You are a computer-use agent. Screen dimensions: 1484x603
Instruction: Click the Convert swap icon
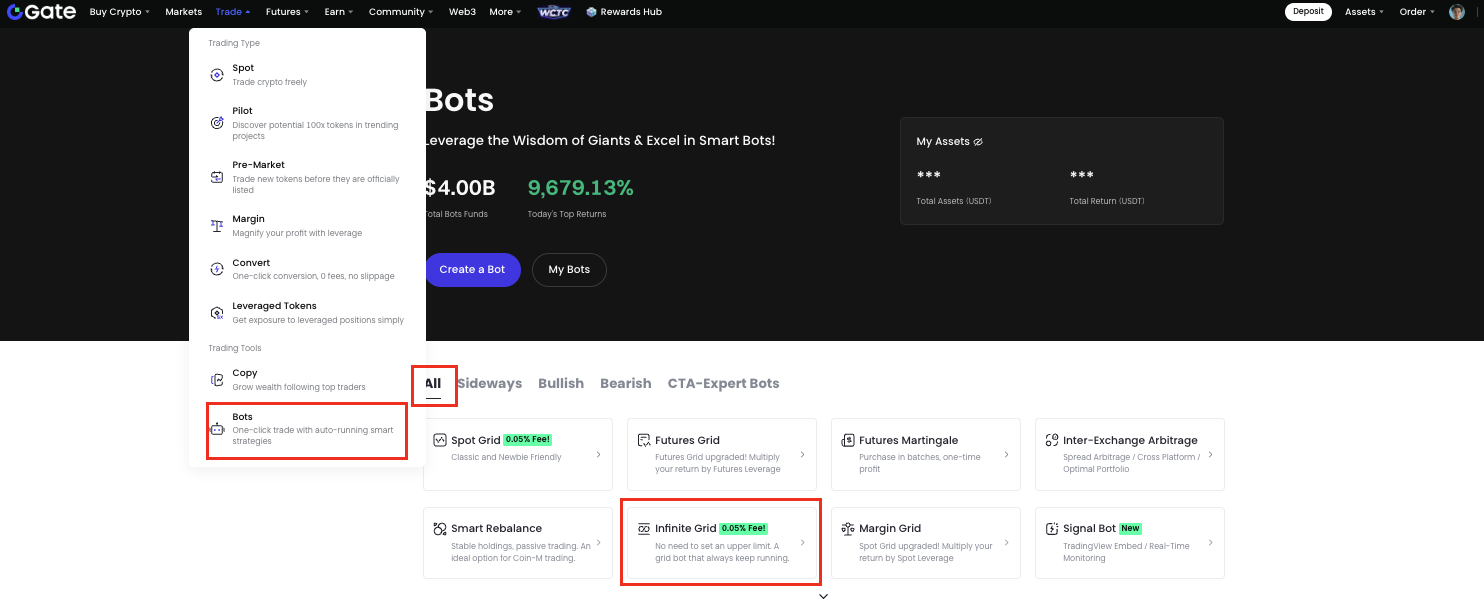tap(217, 269)
